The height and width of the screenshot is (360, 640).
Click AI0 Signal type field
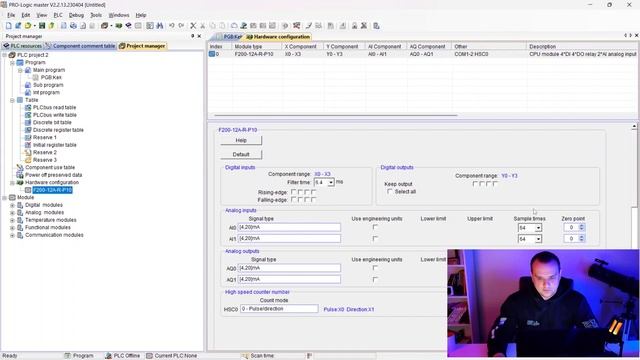point(289,227)
